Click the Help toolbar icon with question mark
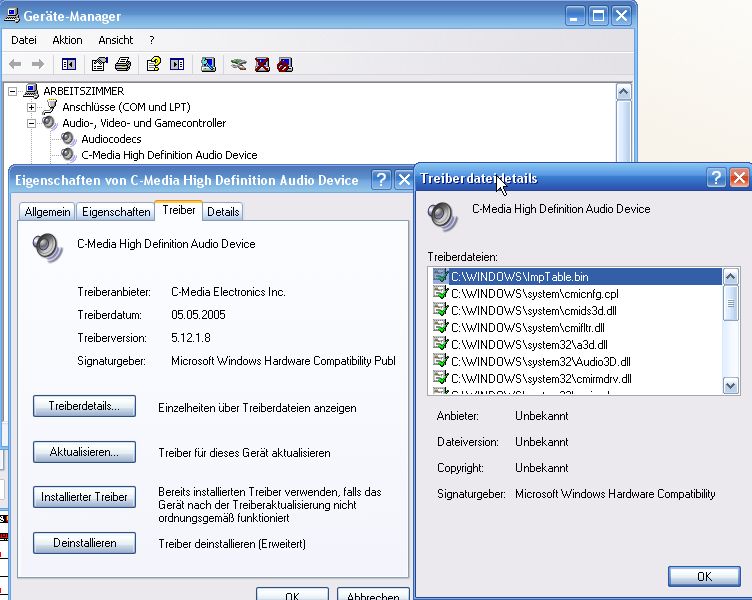 [x=154, y=64]
